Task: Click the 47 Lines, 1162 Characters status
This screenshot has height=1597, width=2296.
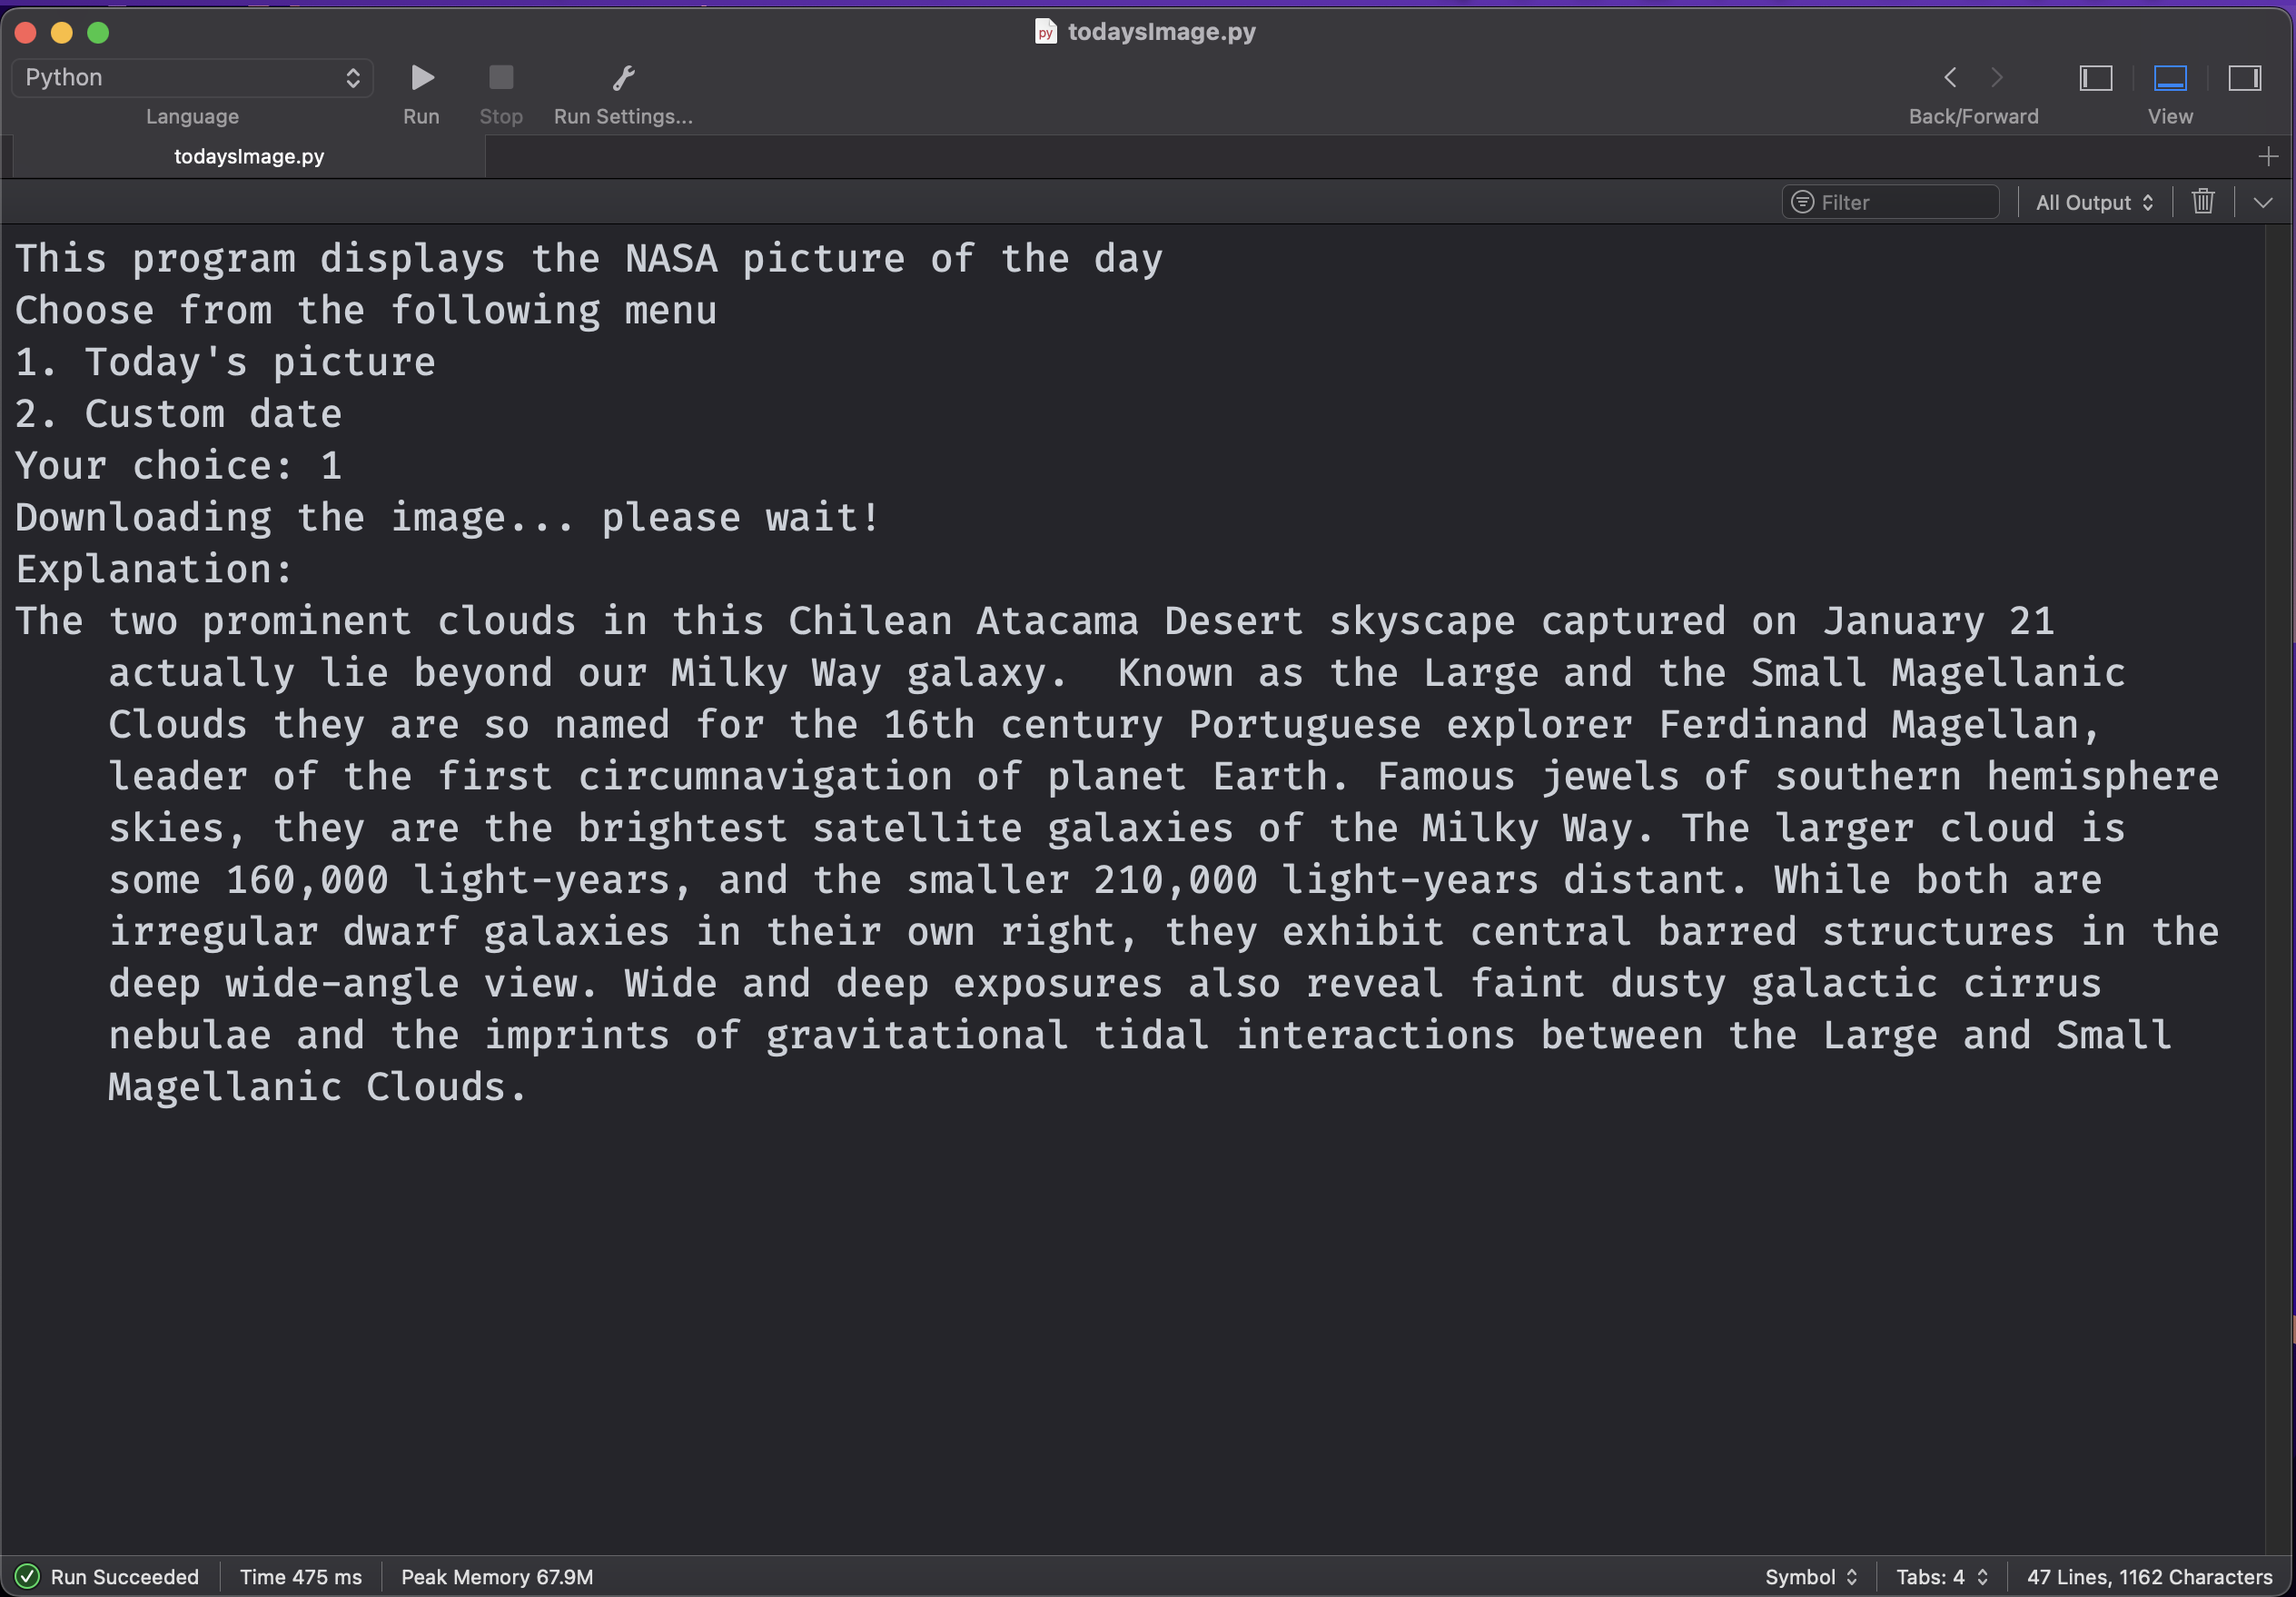Action: click(x=2150, y=1577)
